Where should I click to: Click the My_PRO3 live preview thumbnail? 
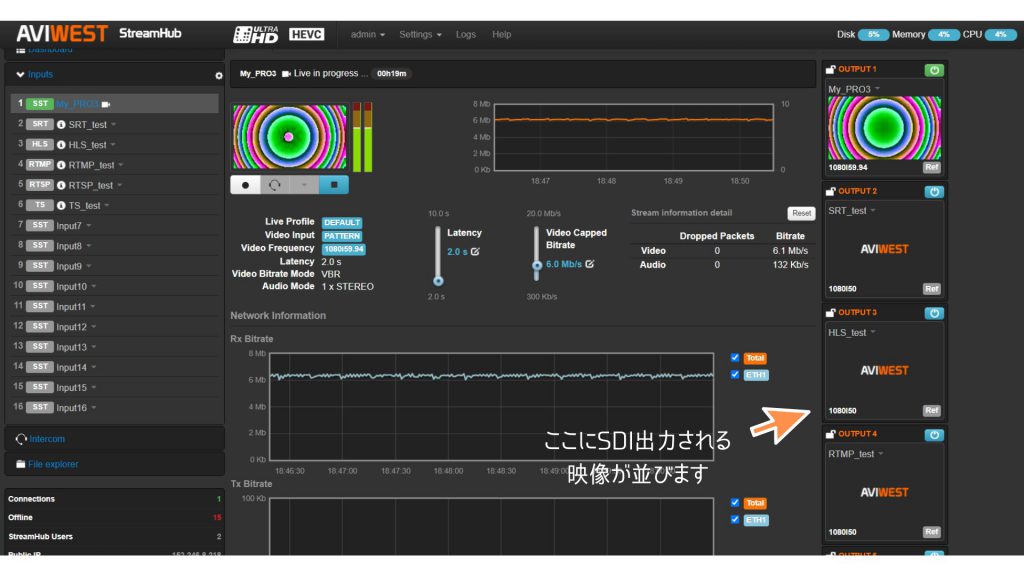[289, 137]
